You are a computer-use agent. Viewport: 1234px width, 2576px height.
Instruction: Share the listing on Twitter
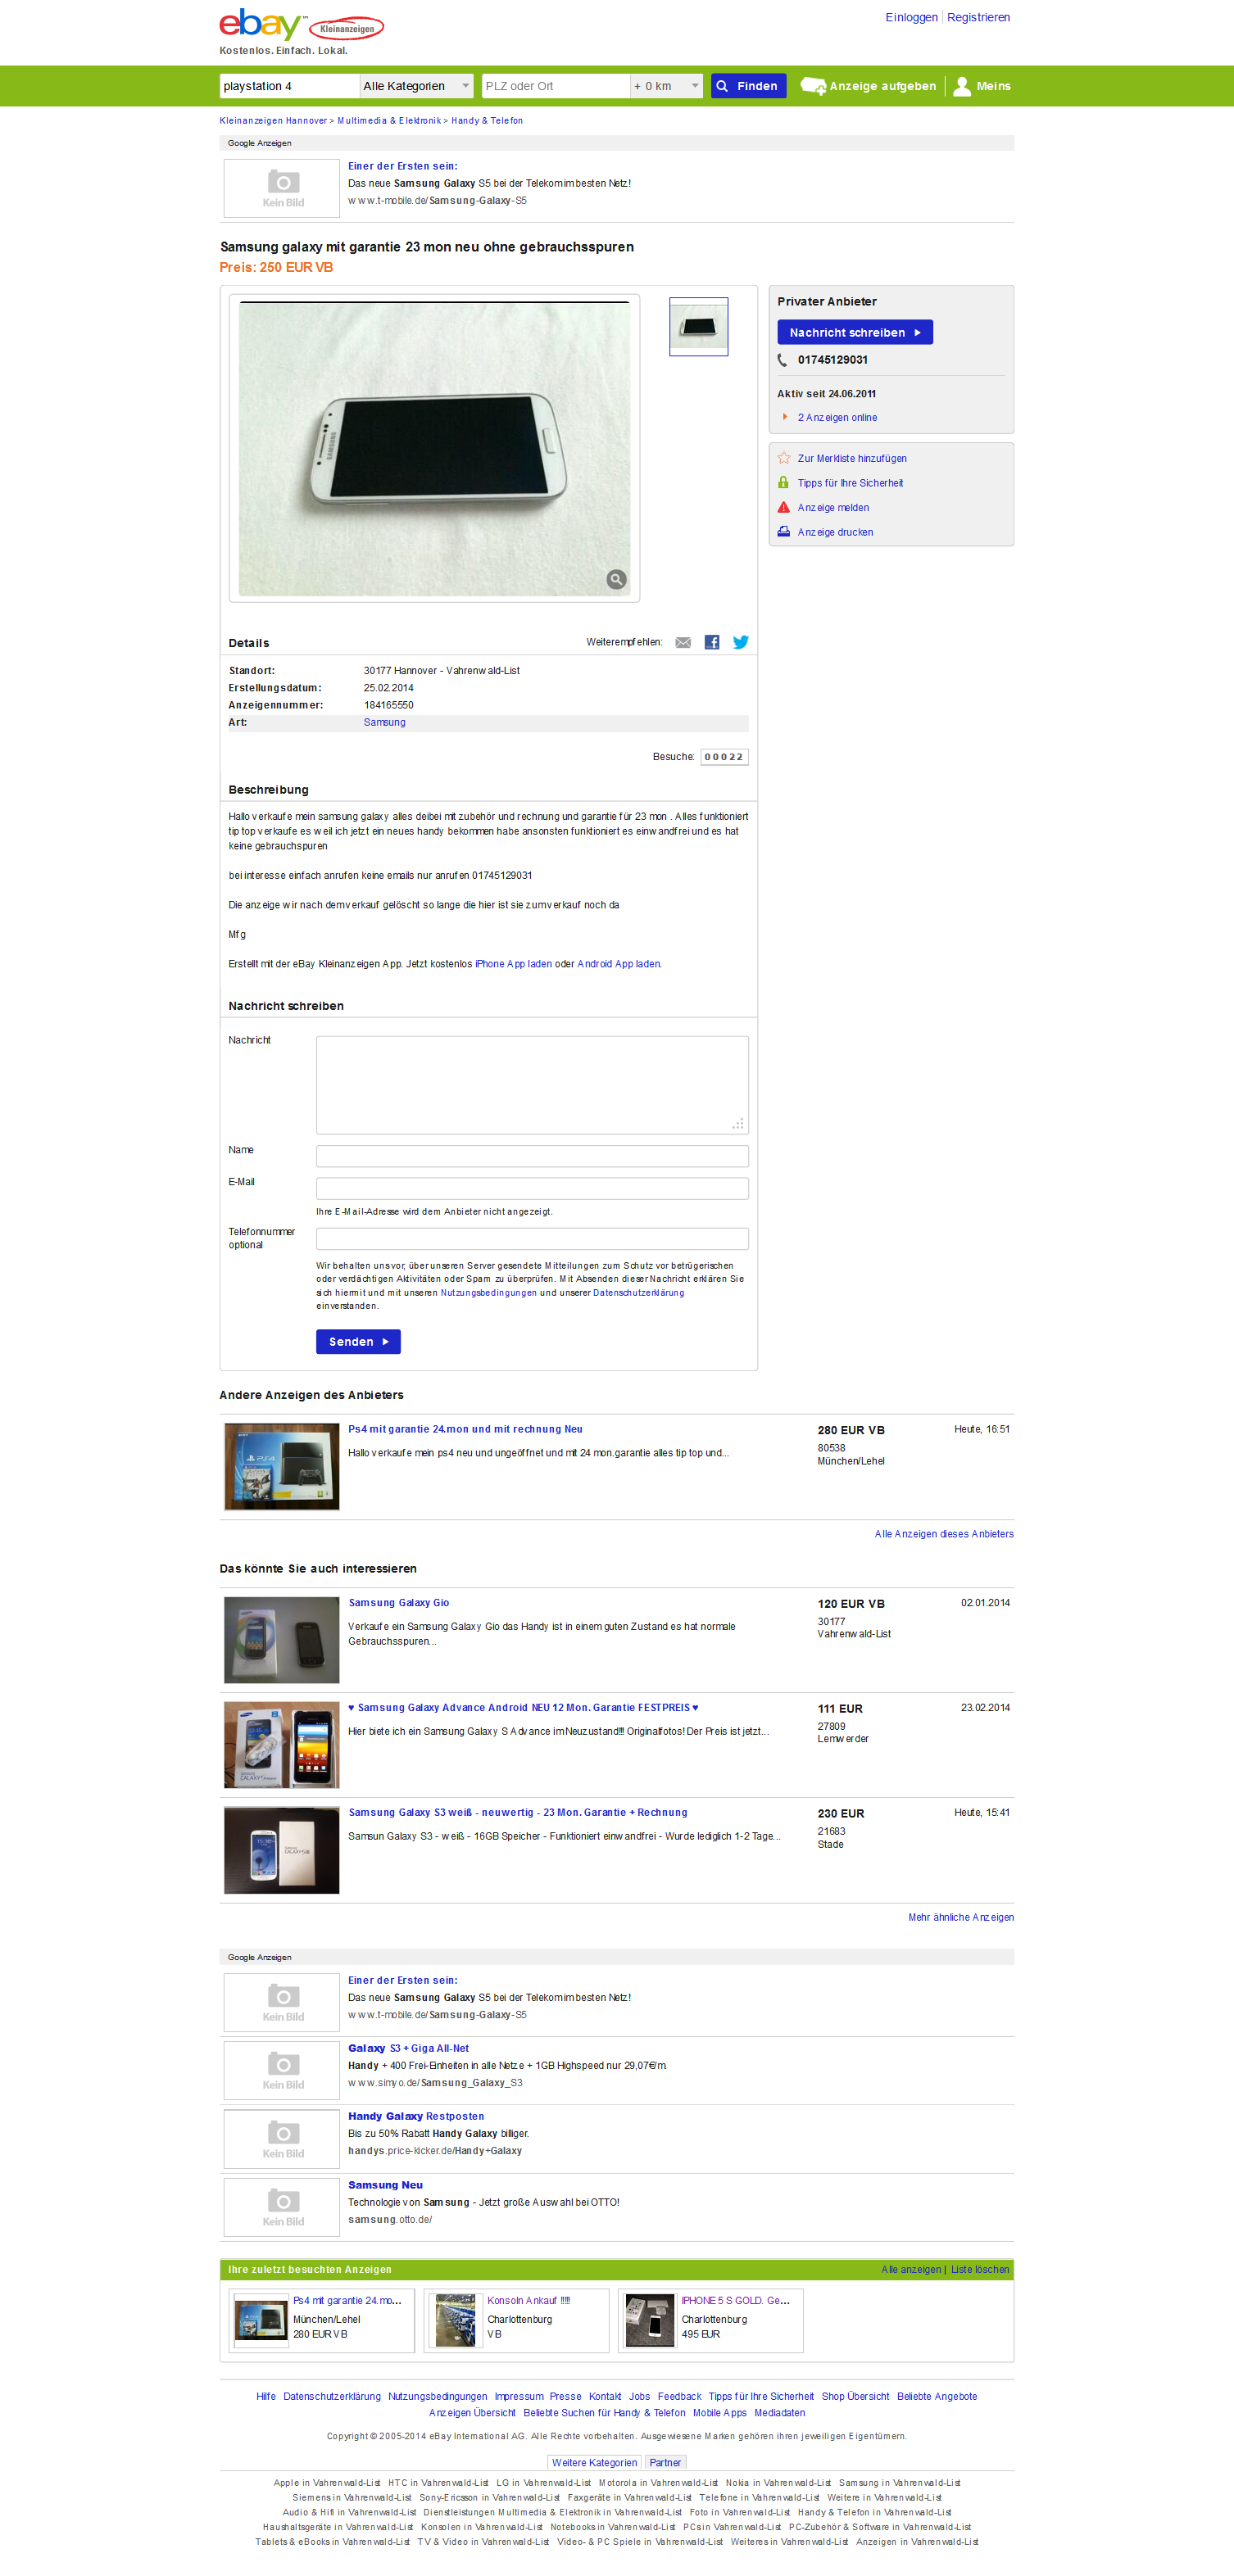tap(740, 643)
